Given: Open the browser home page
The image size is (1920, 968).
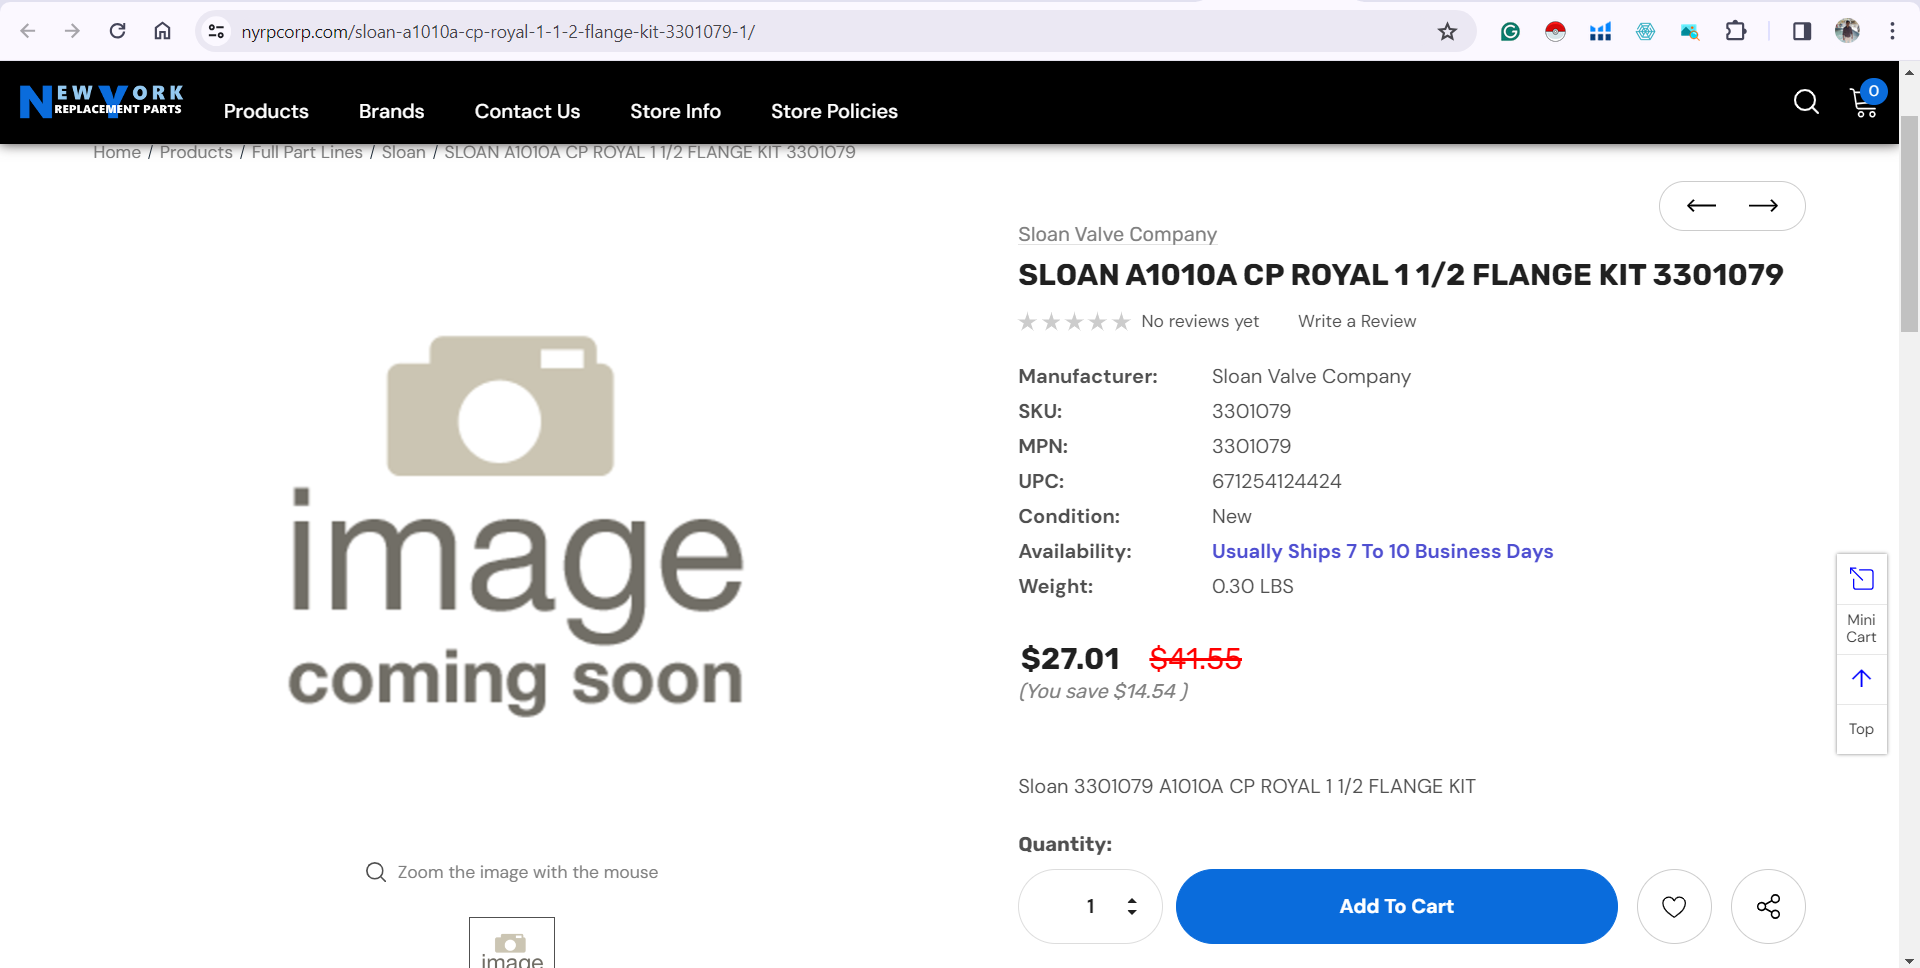Looking at the screenshot, I should (162, 31).
